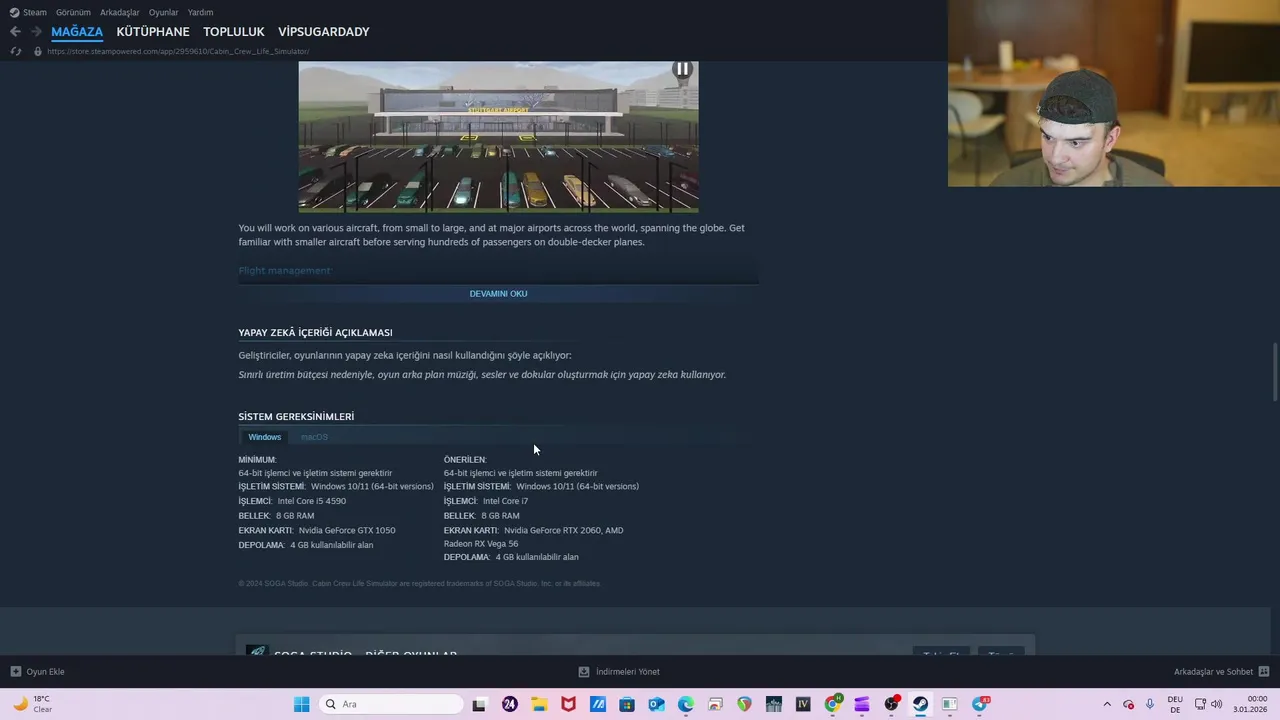
Task: Click the SİSTEM GEREKSİNİMLERİ heading
Action: coord(296,416)
